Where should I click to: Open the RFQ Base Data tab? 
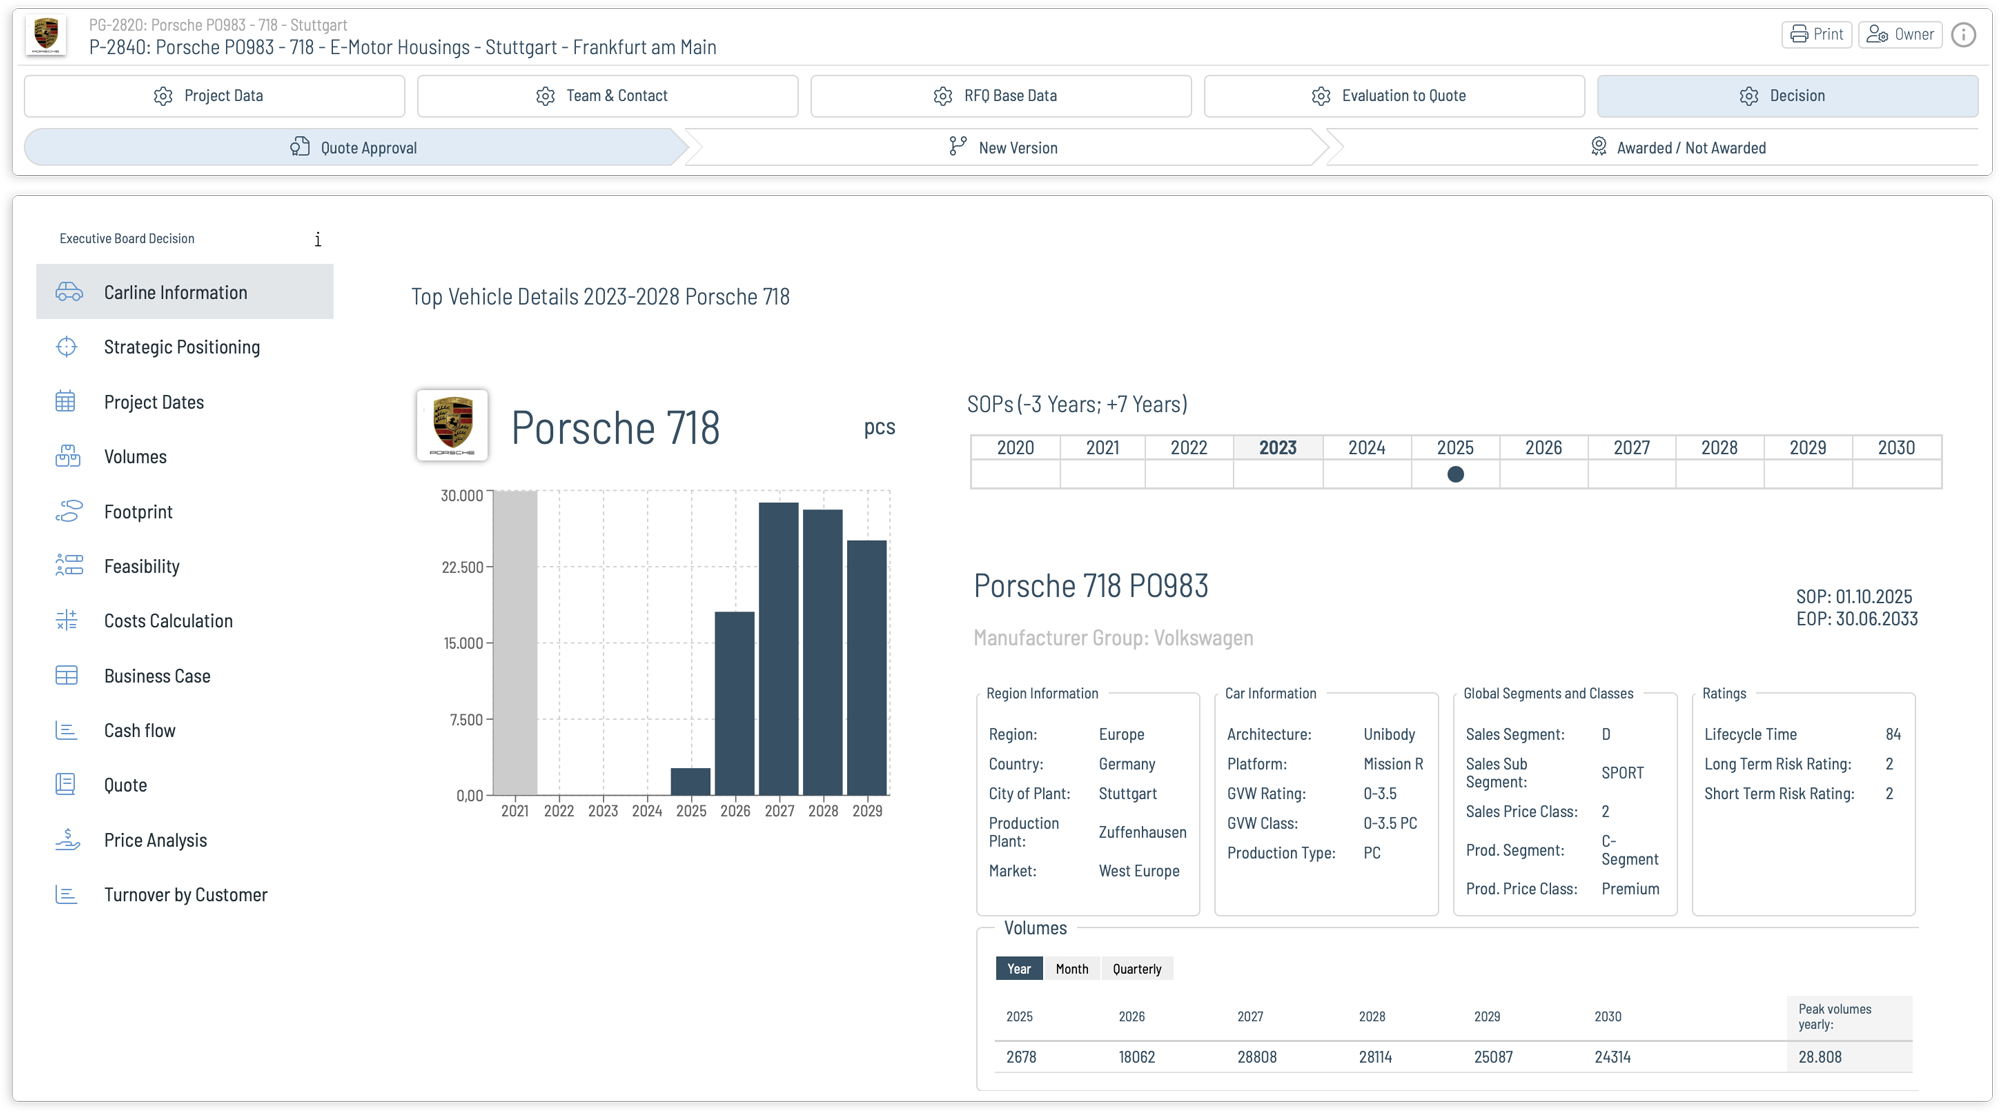tap(1000, 96)
